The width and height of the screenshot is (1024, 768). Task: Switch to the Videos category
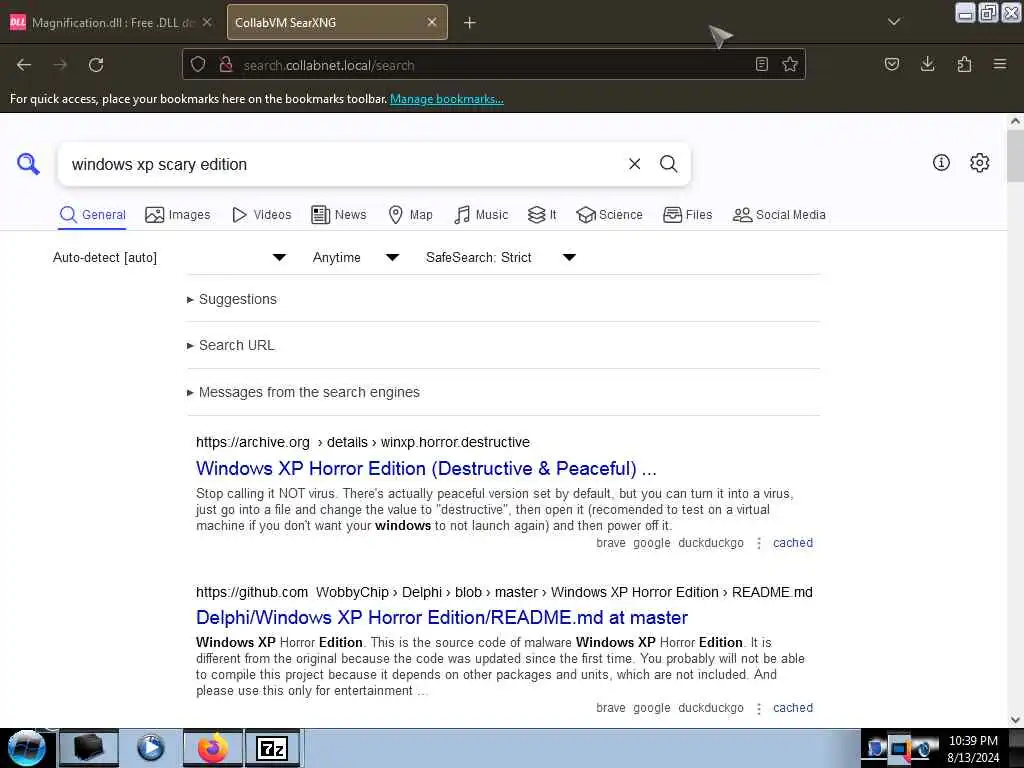(262, 215)
